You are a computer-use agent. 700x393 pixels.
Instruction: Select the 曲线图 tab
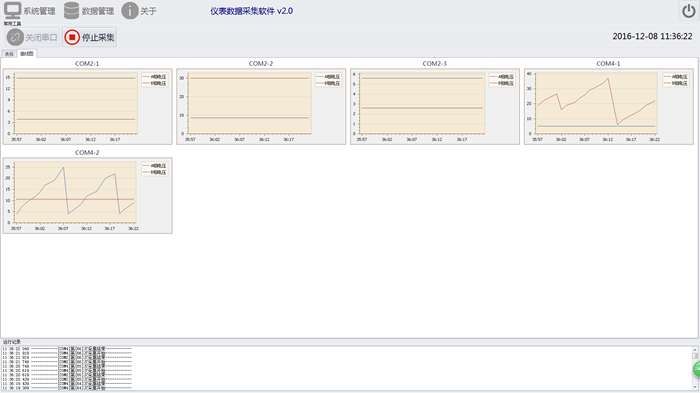pyautogui.click(x=27, y=54)
